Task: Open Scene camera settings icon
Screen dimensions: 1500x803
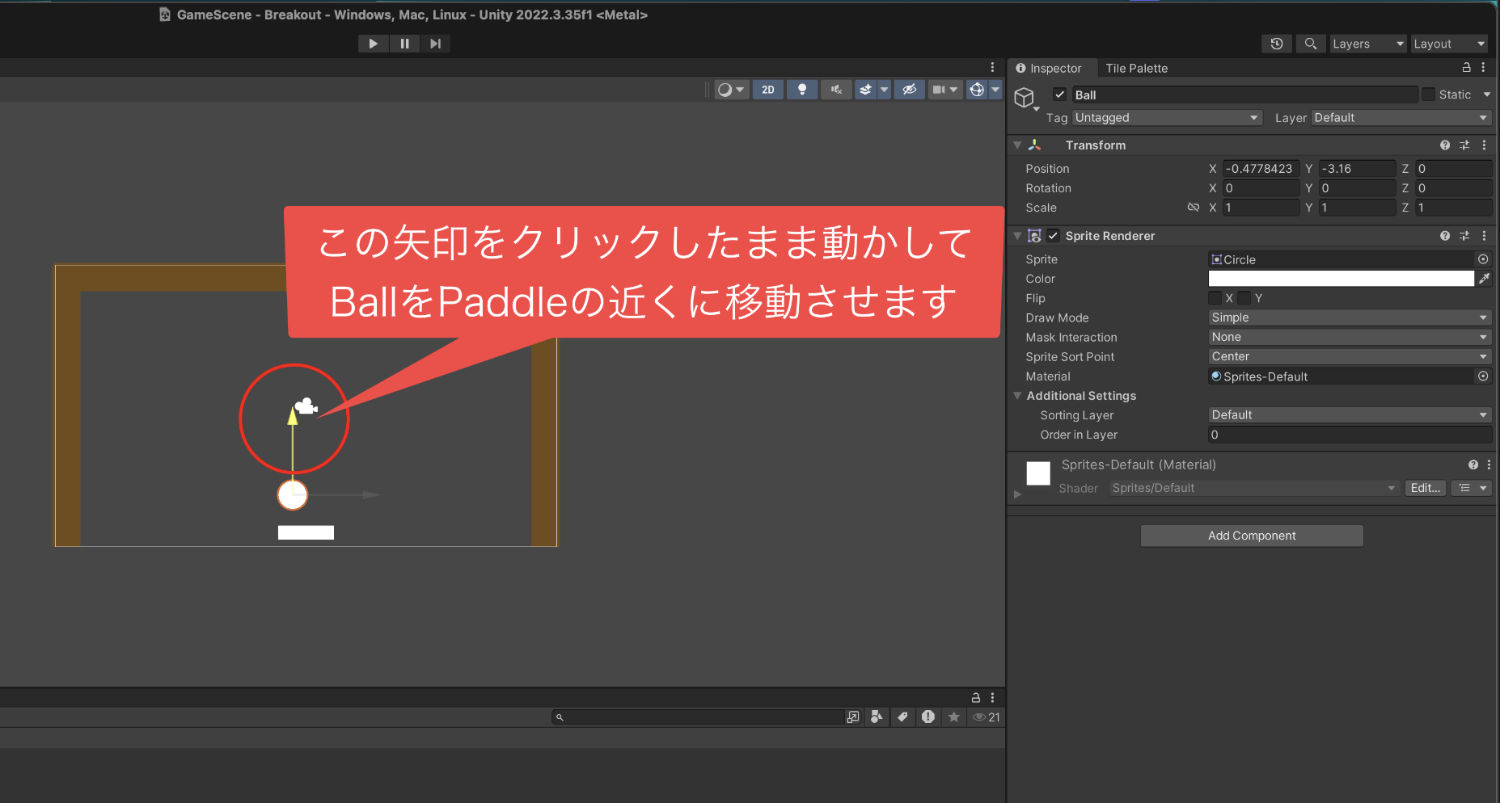Action: (945, 90)
